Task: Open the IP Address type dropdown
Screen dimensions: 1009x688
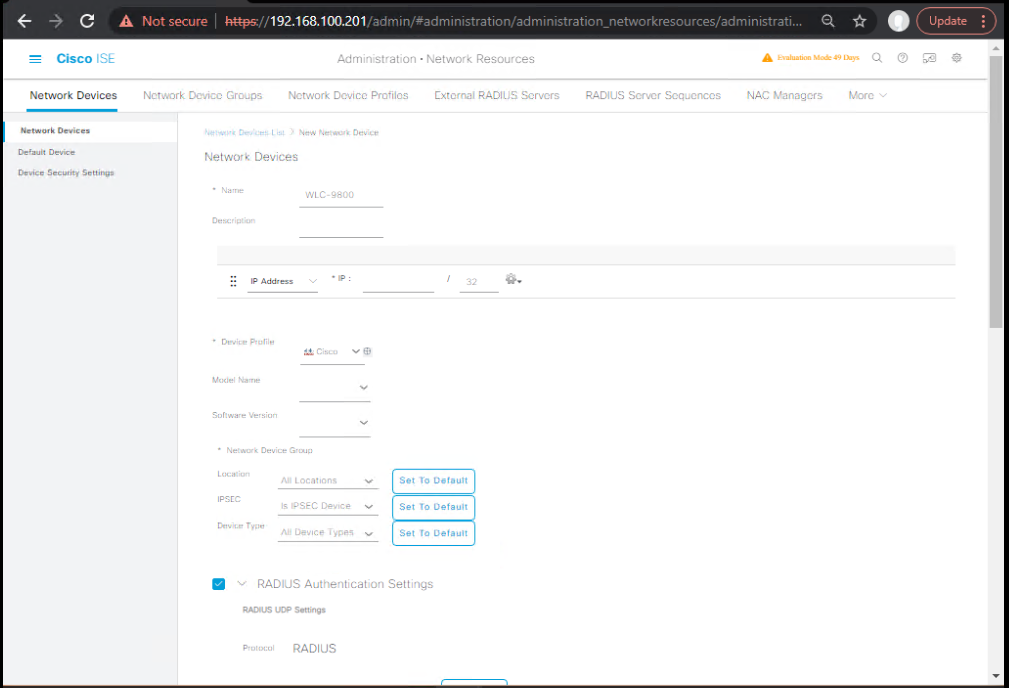Action: pos(283,281)
